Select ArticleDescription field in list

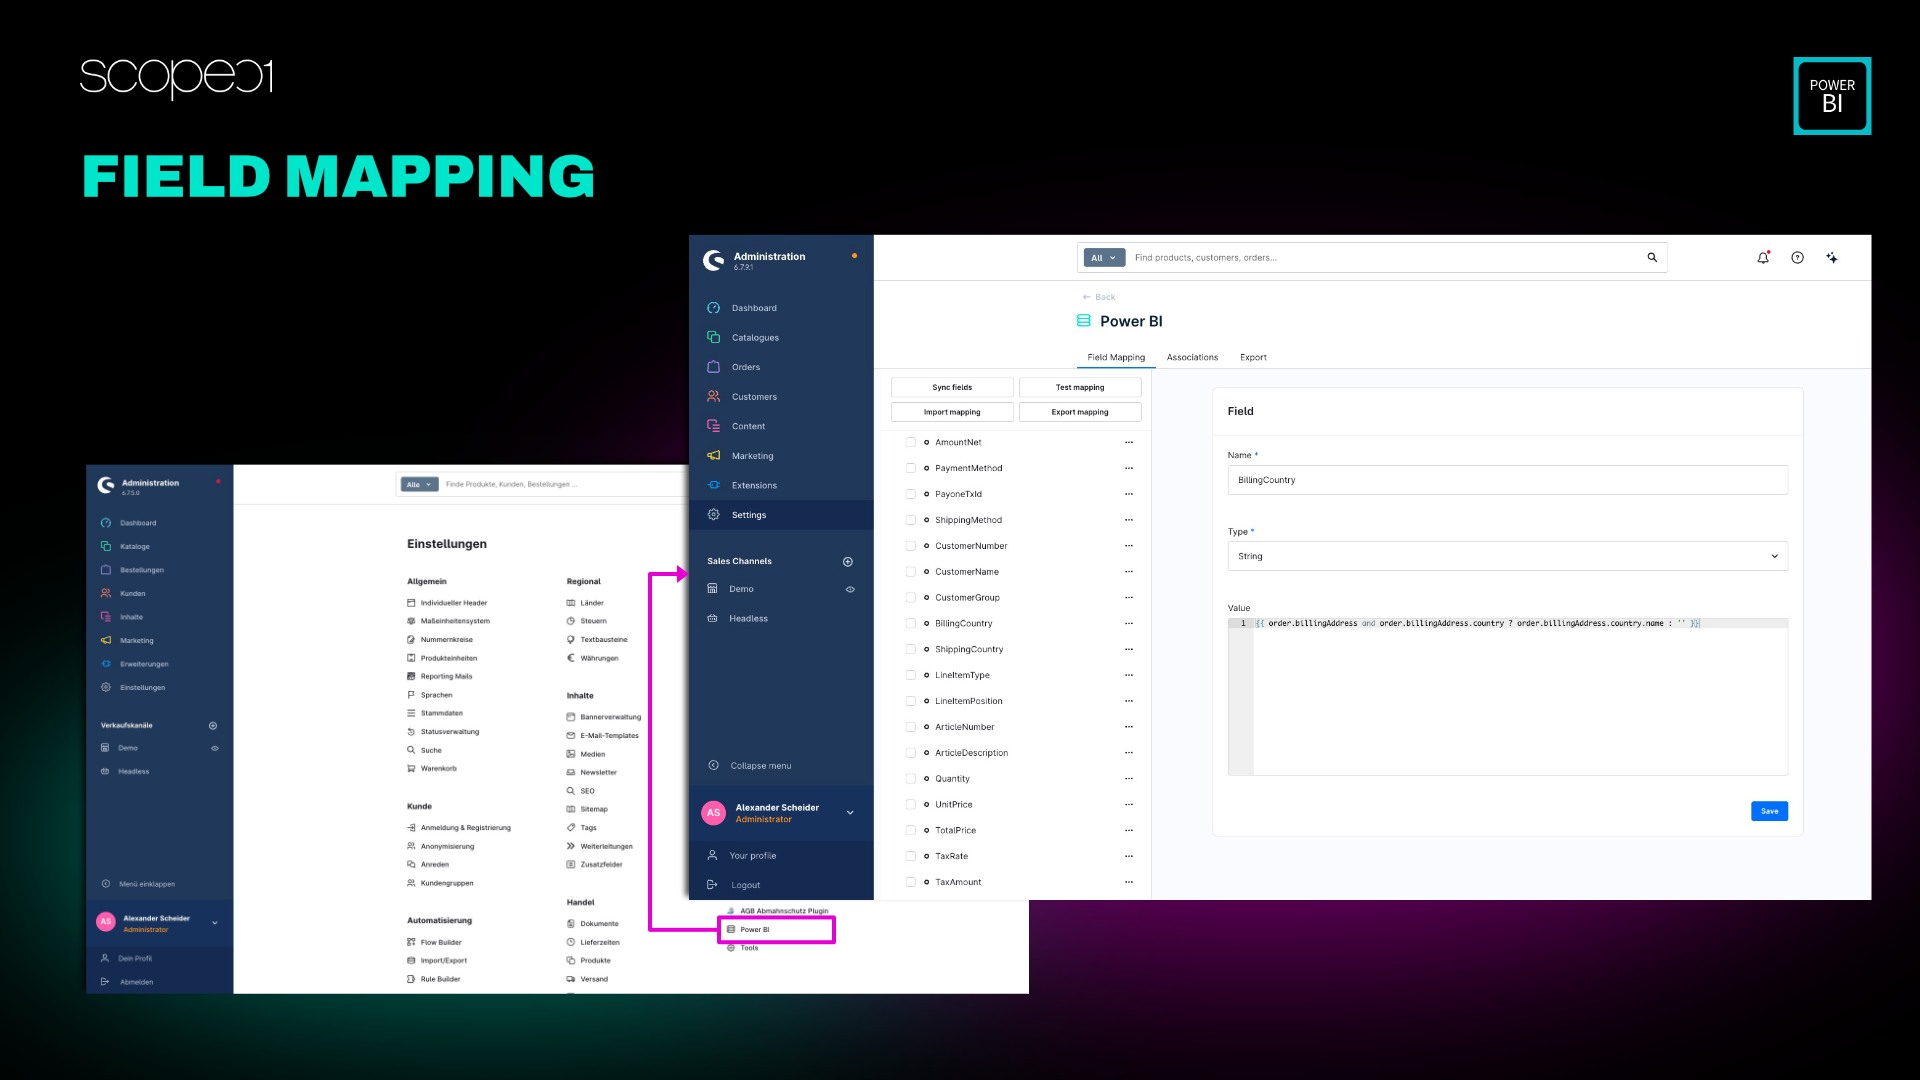click(x=971, y=753)
